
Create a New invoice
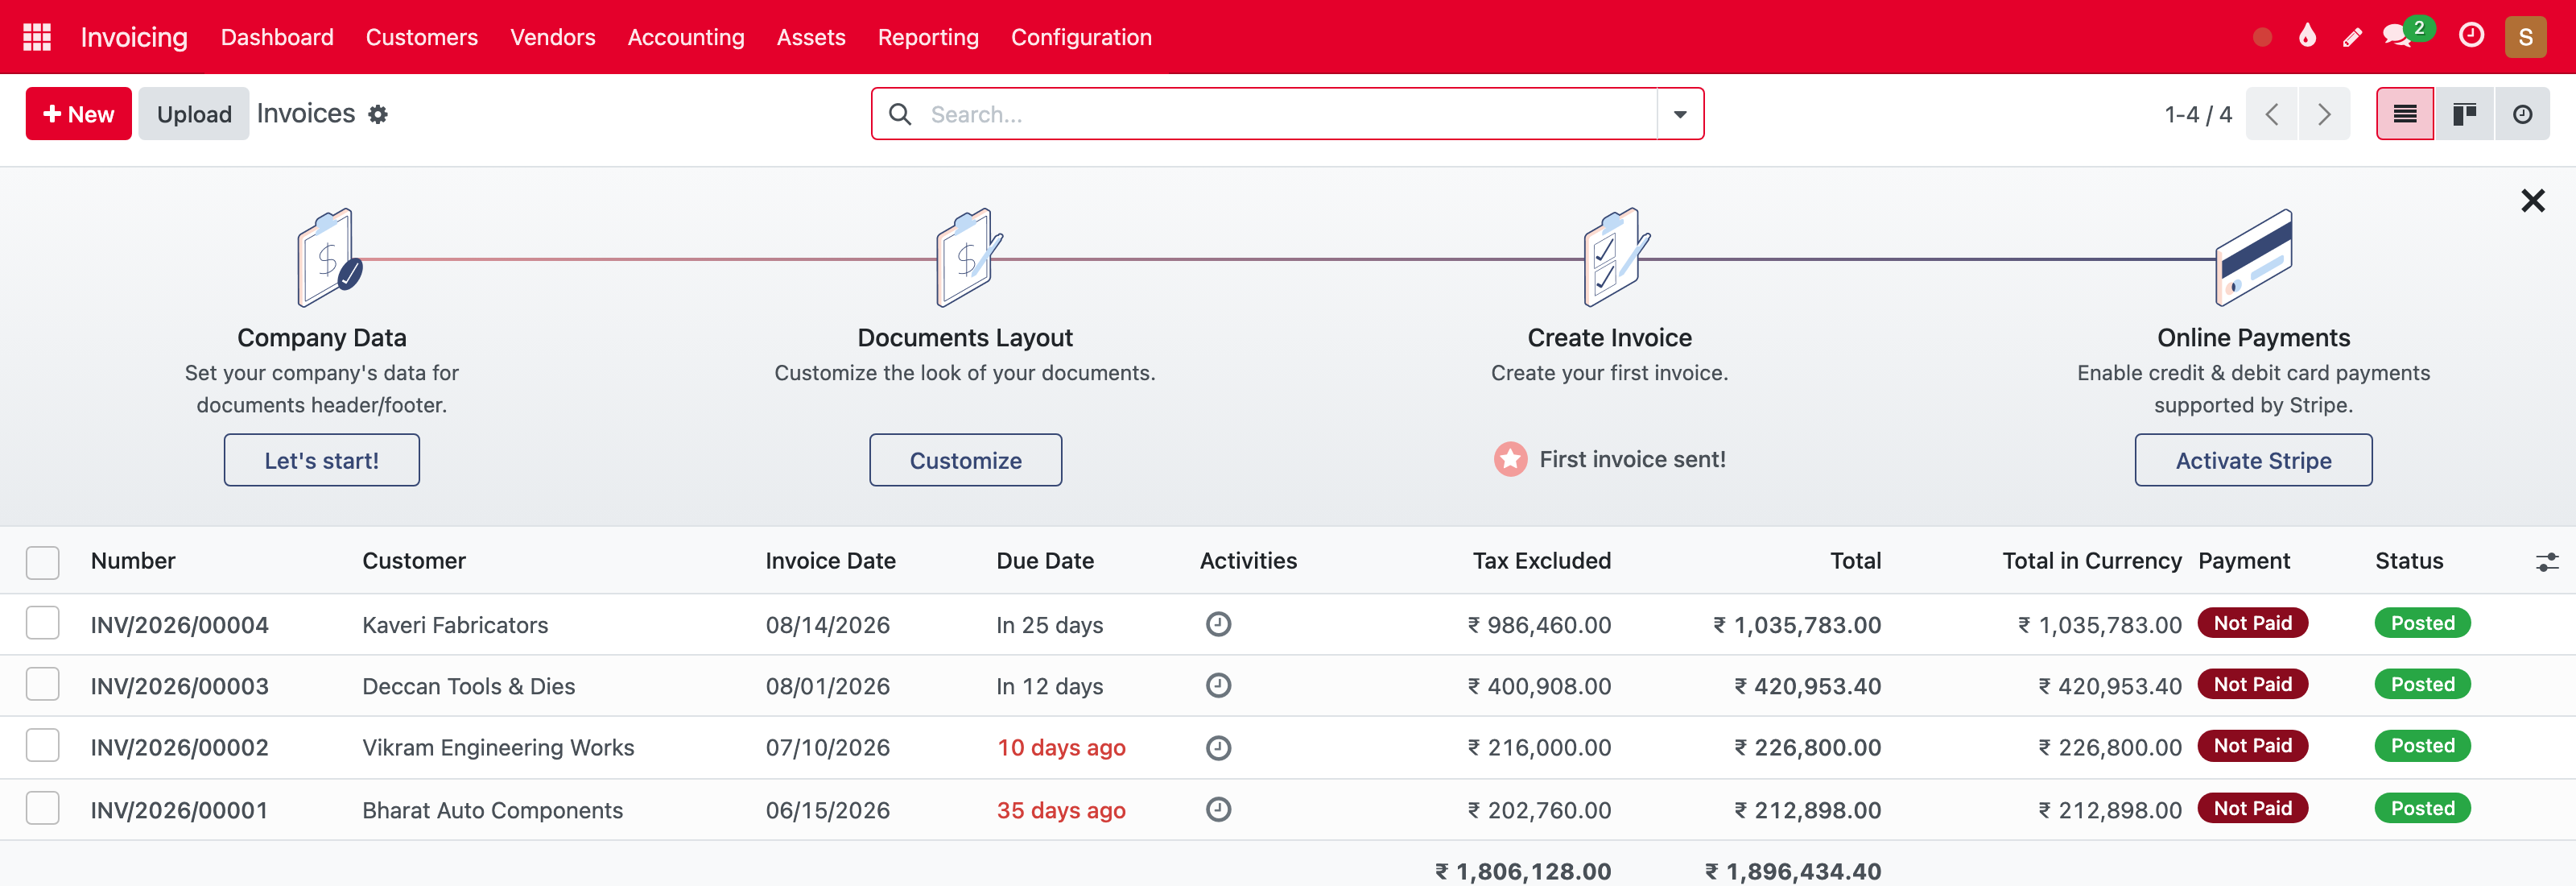pos(78,114)
